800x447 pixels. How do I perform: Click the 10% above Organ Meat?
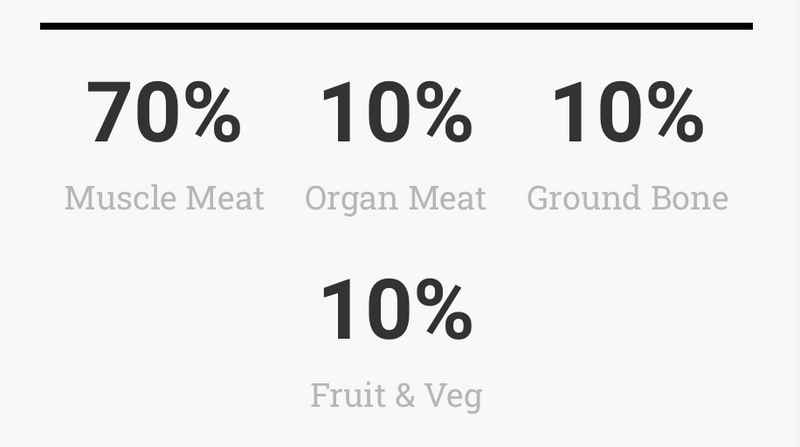(396, 112)
